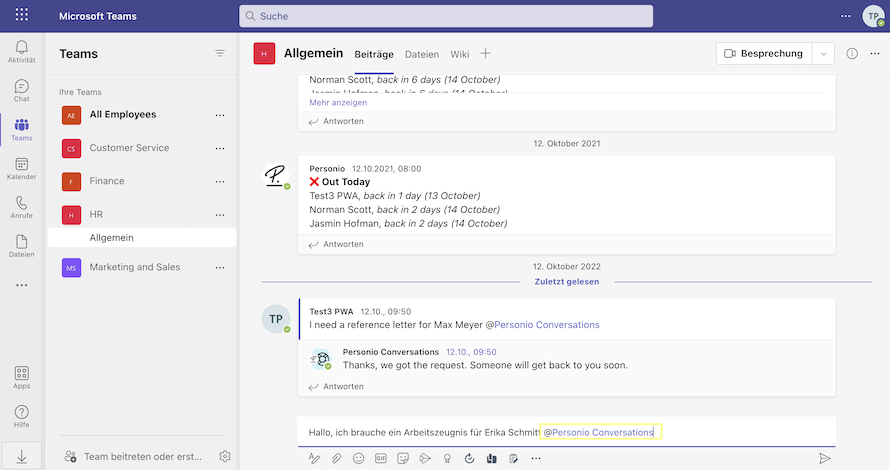The image size is (890, 470).
Task: Open the notes clipboard icon in compose toolbar
Action: tap(514, 458)
